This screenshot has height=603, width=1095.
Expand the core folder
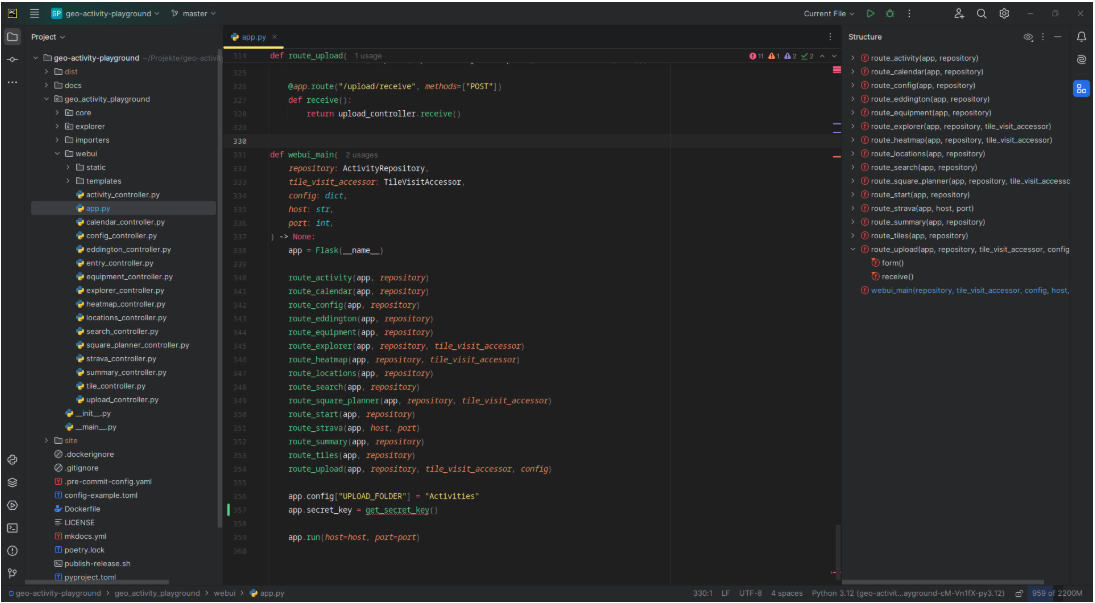point(58,112)
